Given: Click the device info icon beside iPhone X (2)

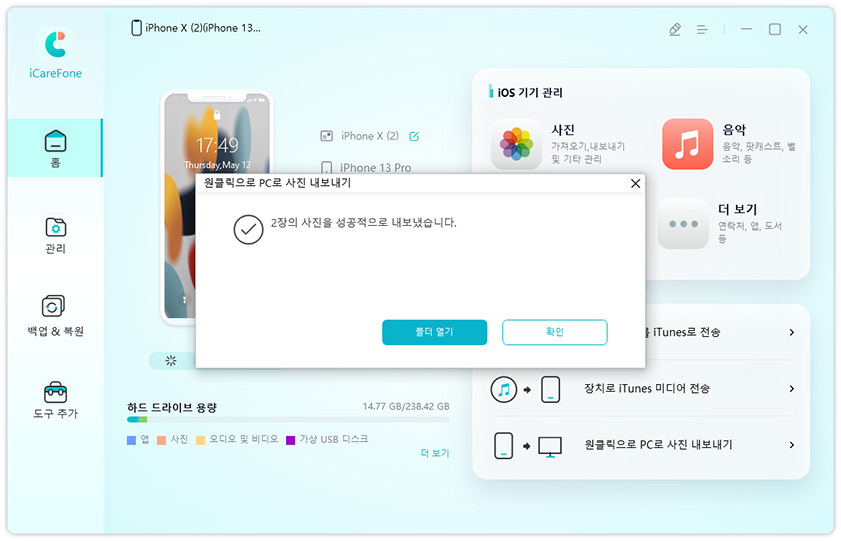Looking at the screenshot, I should click(326, 136).
